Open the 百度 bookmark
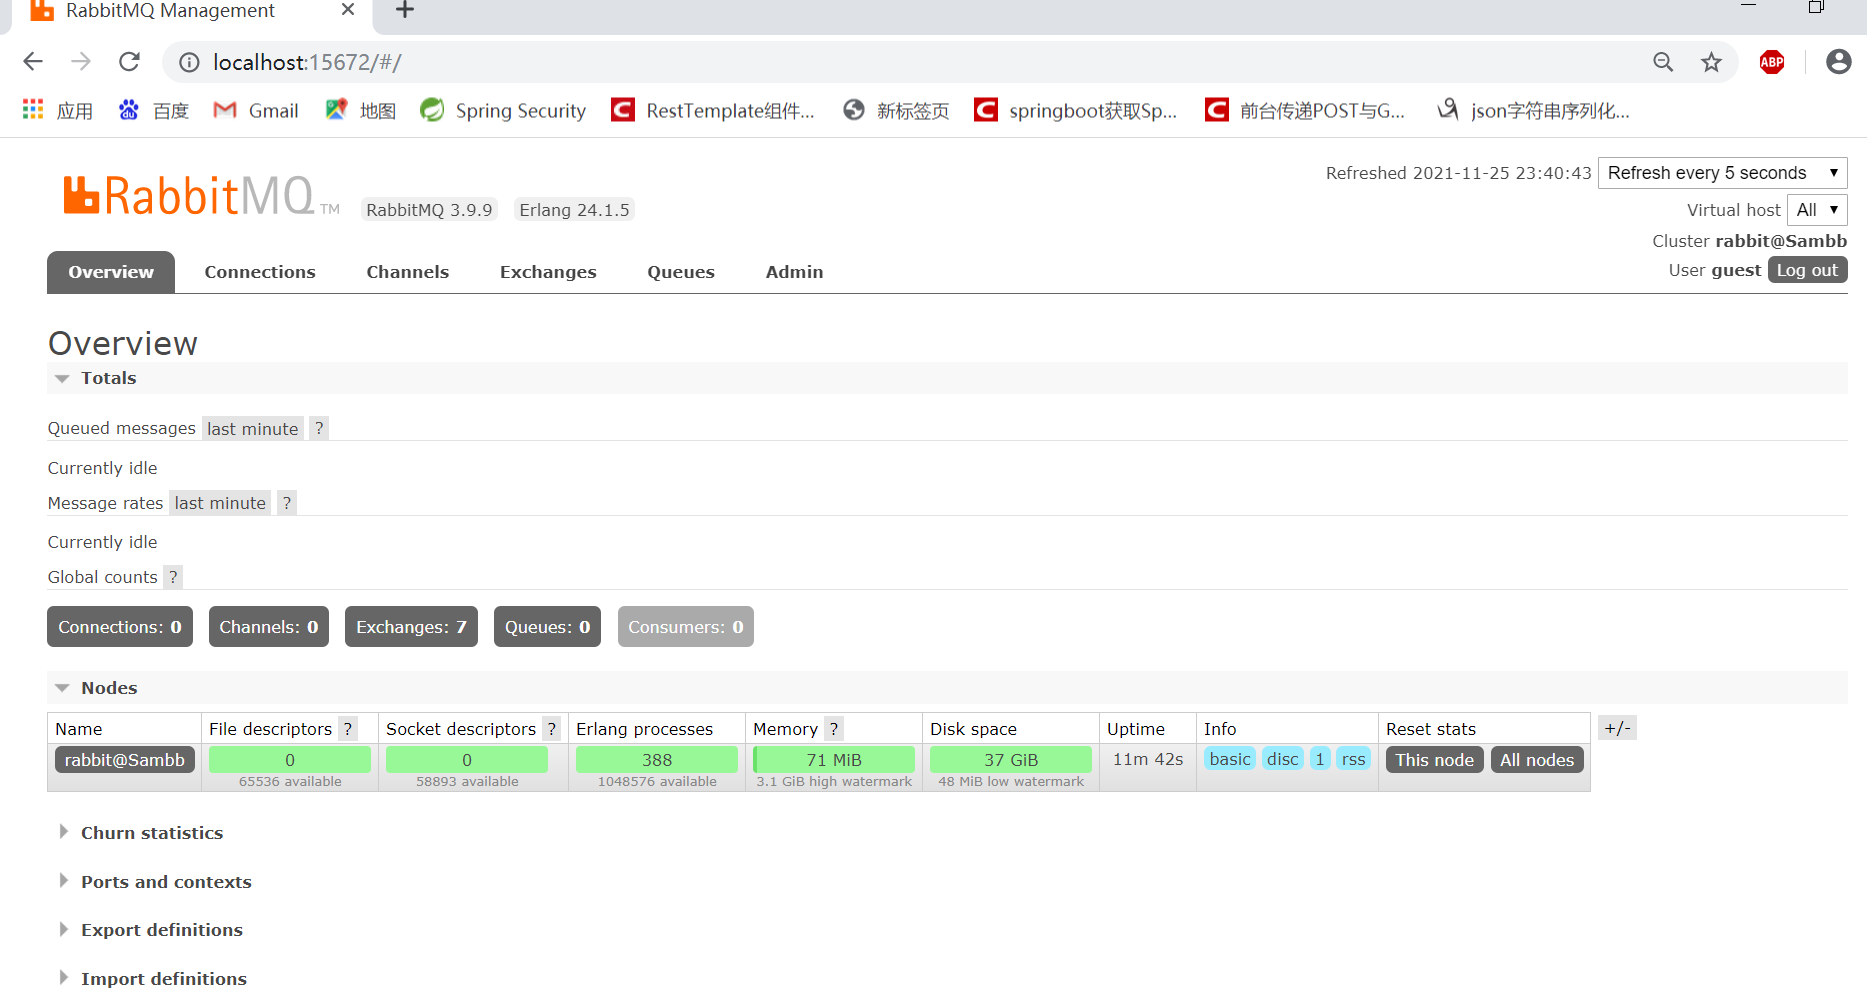 tap(154, 110)
